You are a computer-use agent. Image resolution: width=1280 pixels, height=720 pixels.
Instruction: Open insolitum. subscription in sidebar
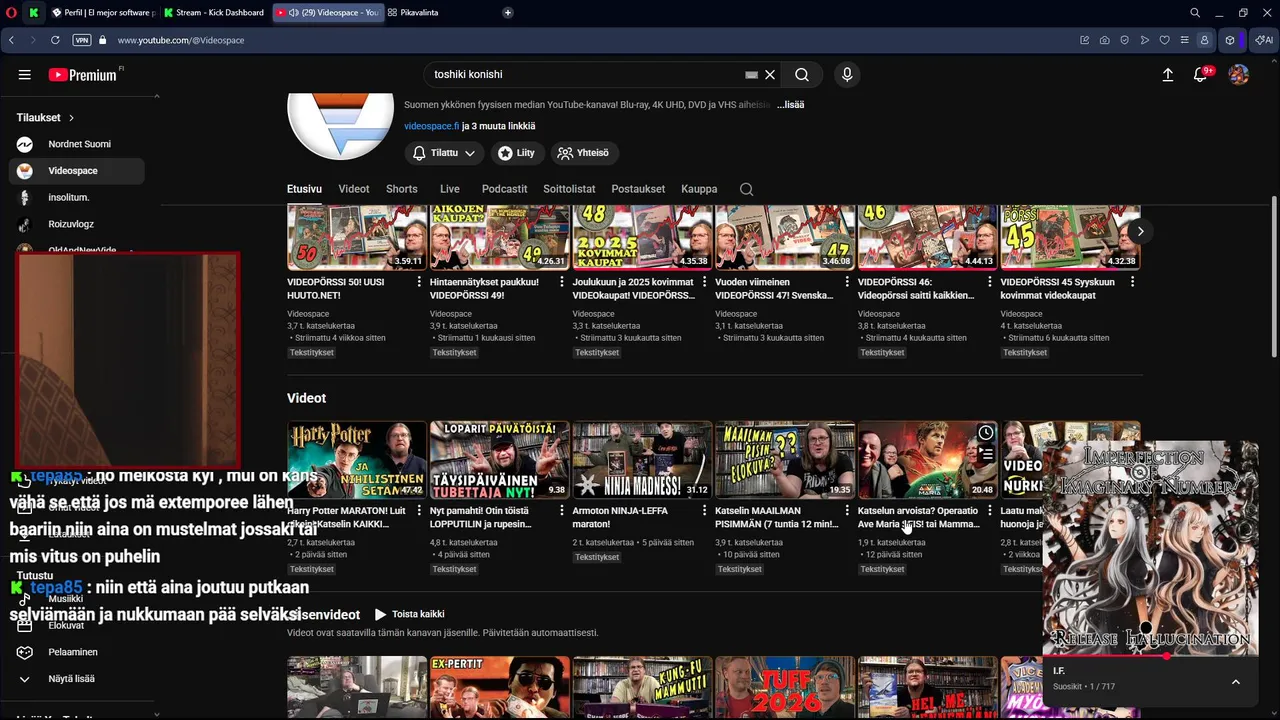point(77,197)
